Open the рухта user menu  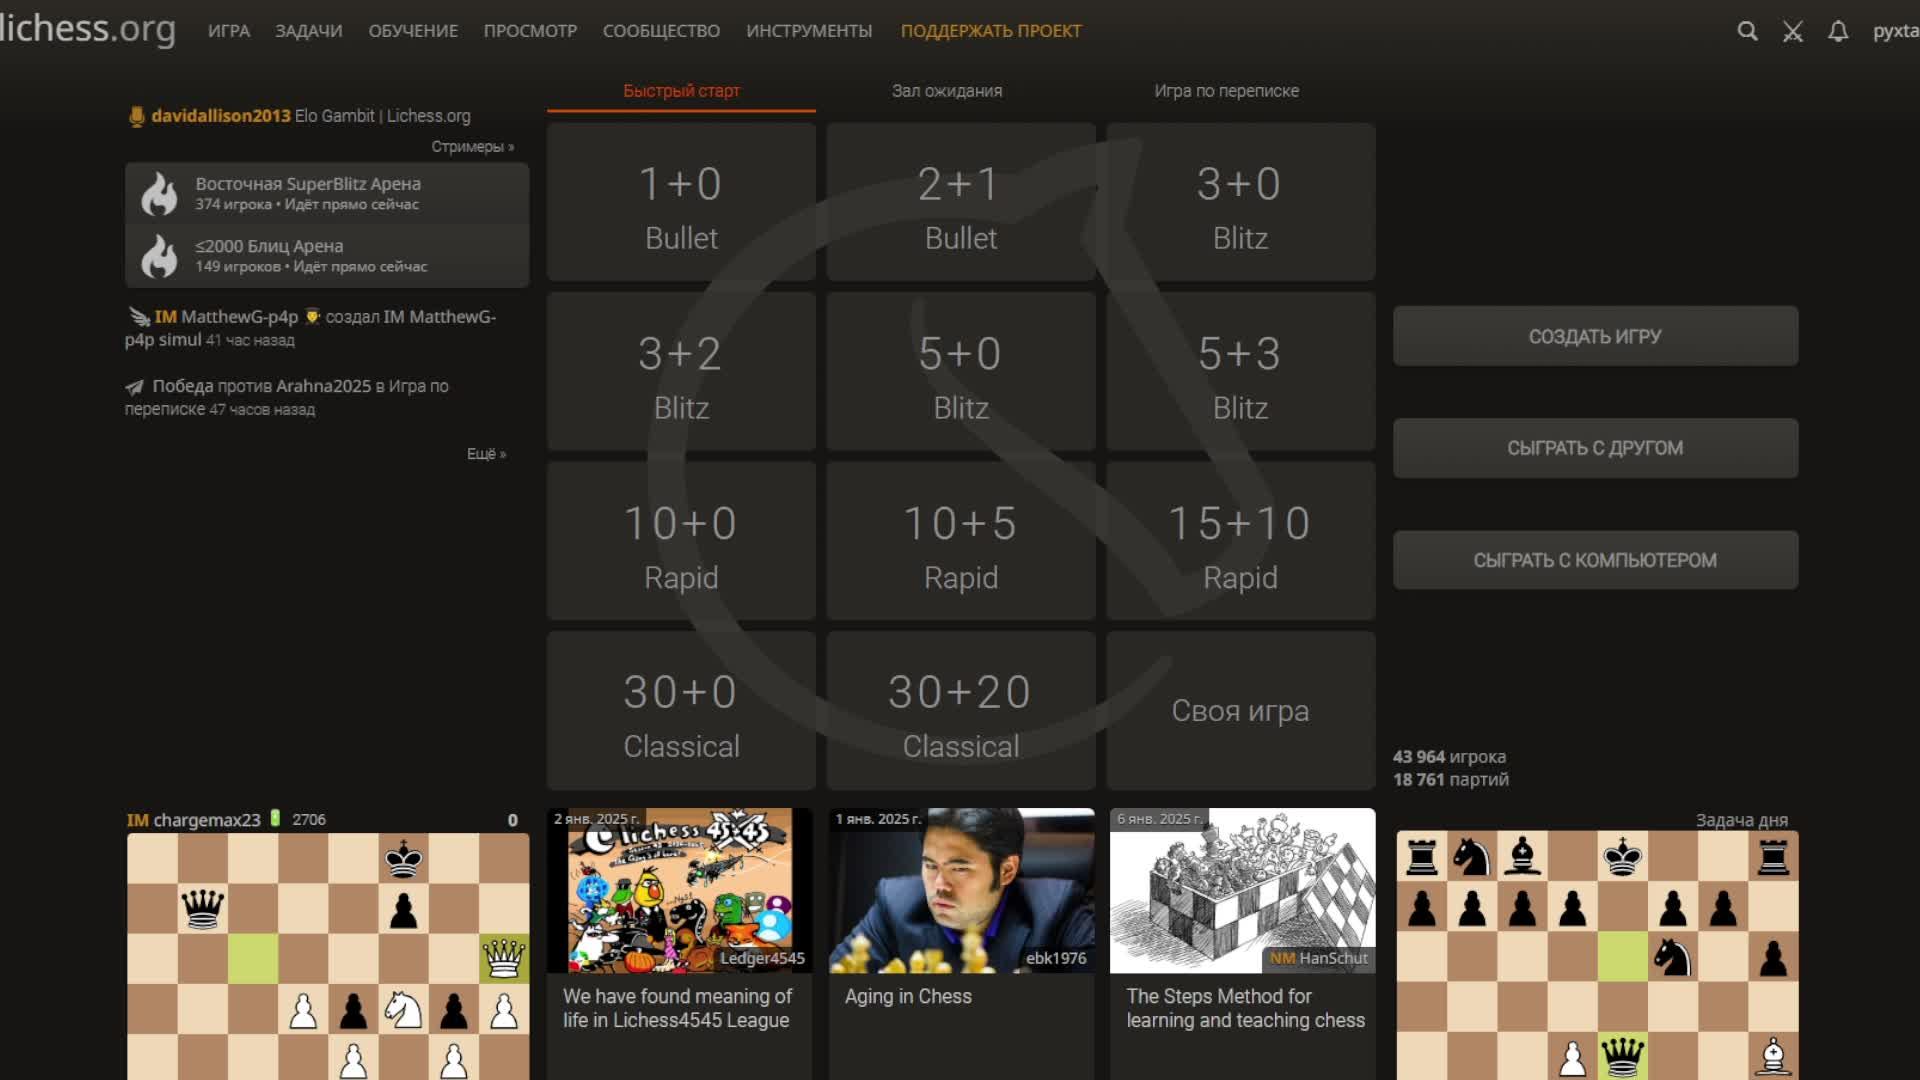tap(1895, 31)
